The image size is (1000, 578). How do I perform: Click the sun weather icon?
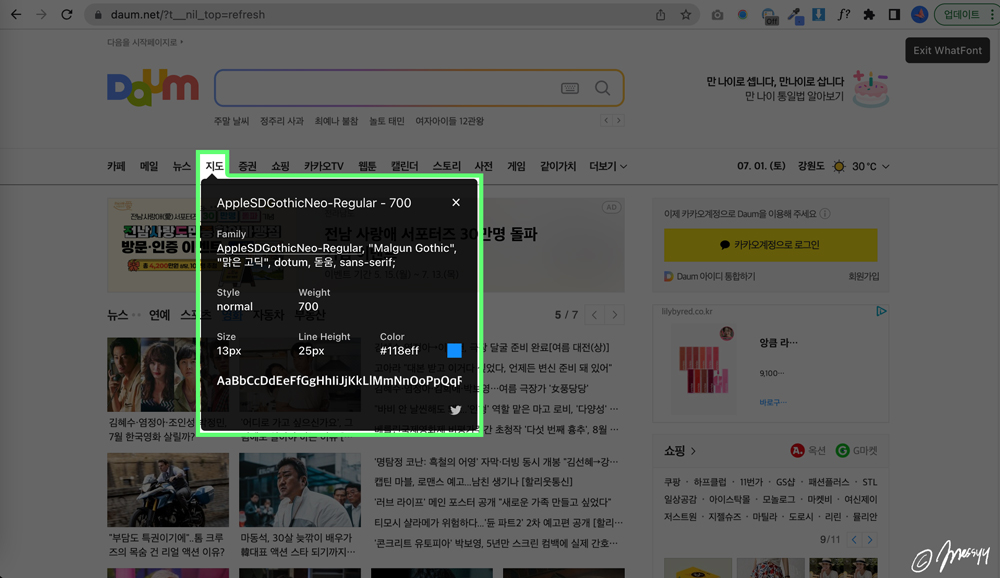pyautogui.click(x=839, y=167)
